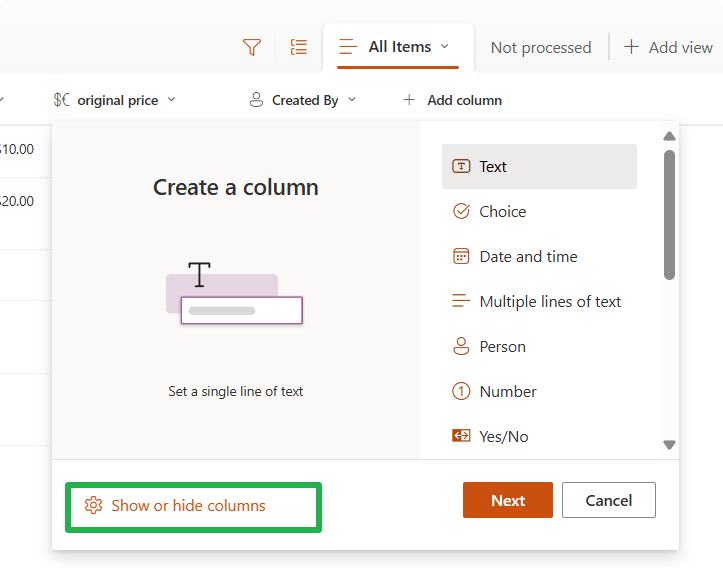
Task: Select Choice column type
Action: pos(539,211)
